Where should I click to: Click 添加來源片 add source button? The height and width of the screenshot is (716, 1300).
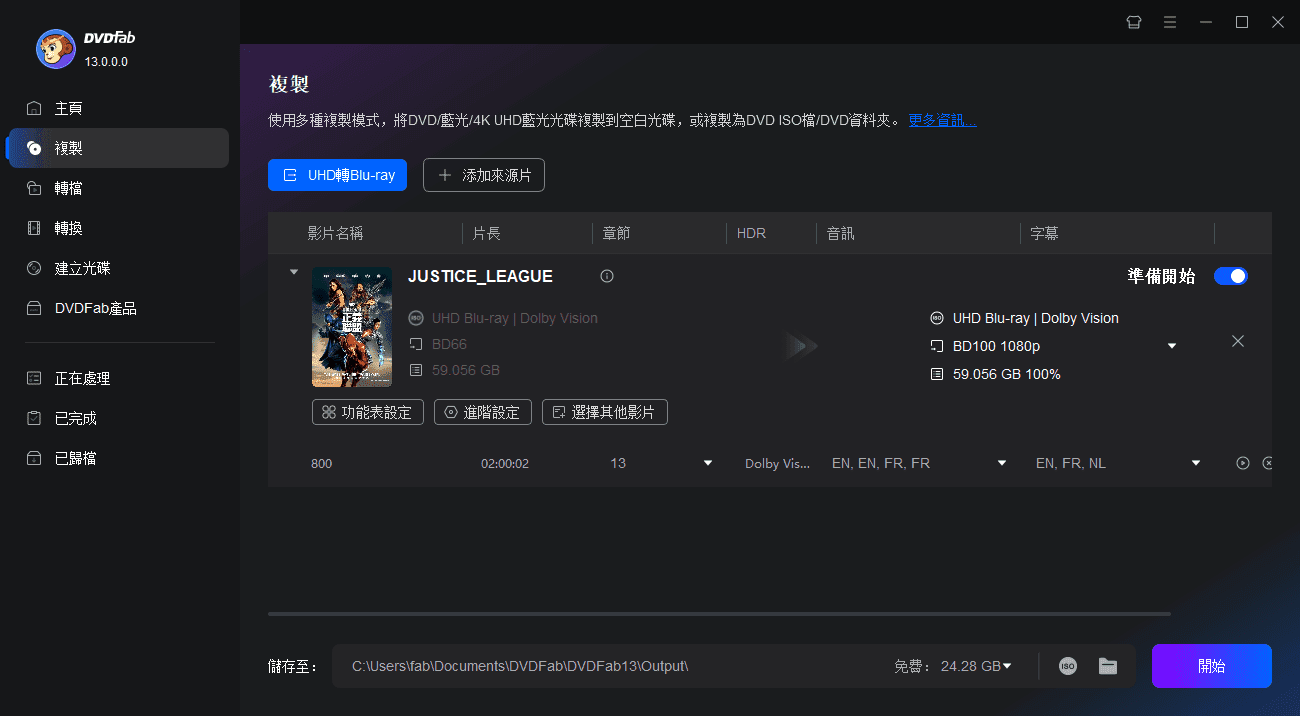(x=484, y=175)
